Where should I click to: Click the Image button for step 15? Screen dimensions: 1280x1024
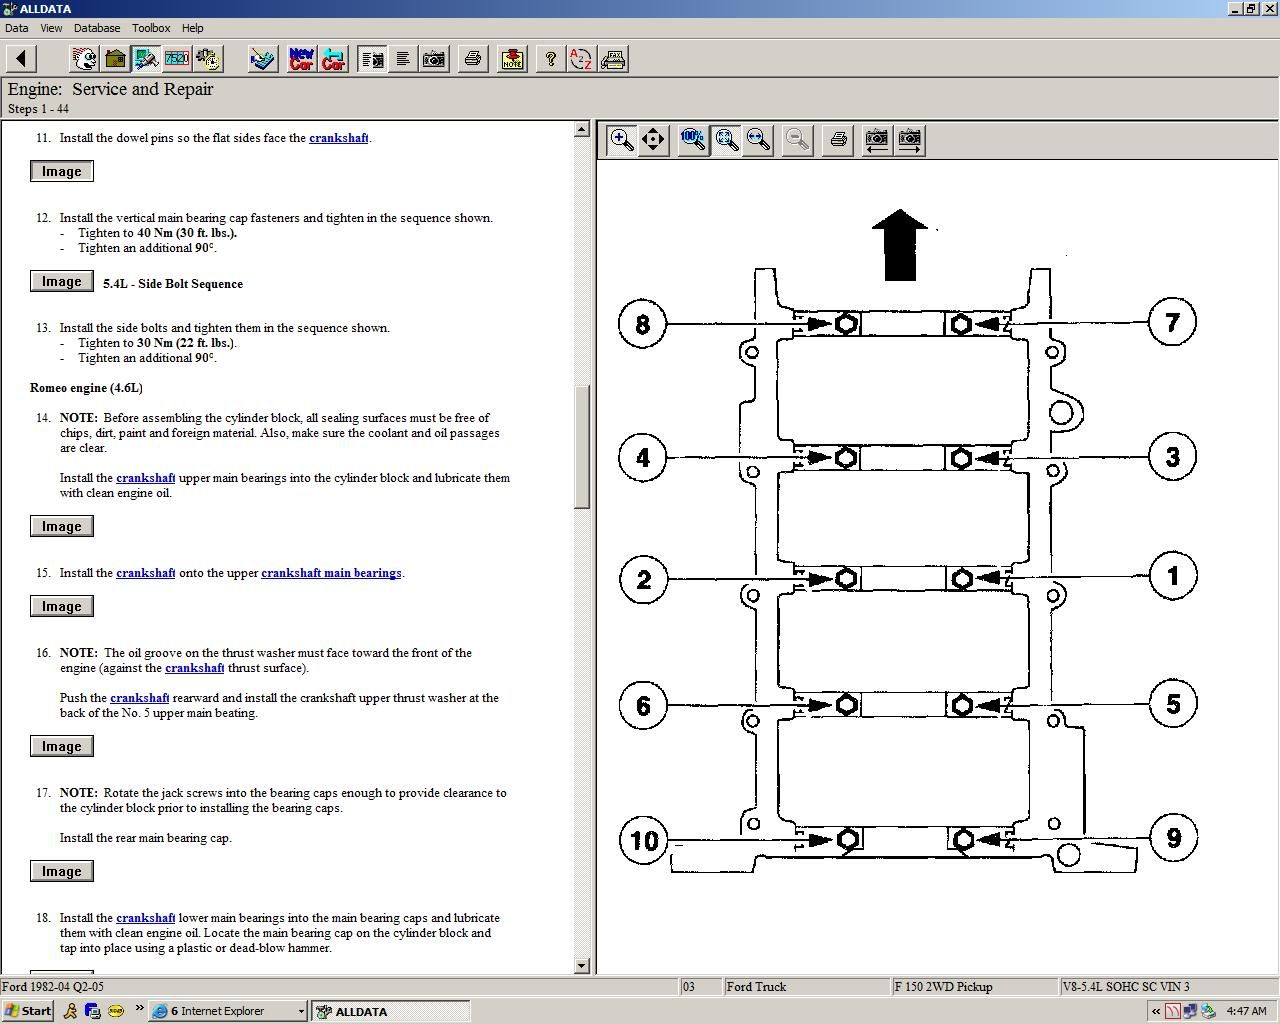(x=61, y=606)
